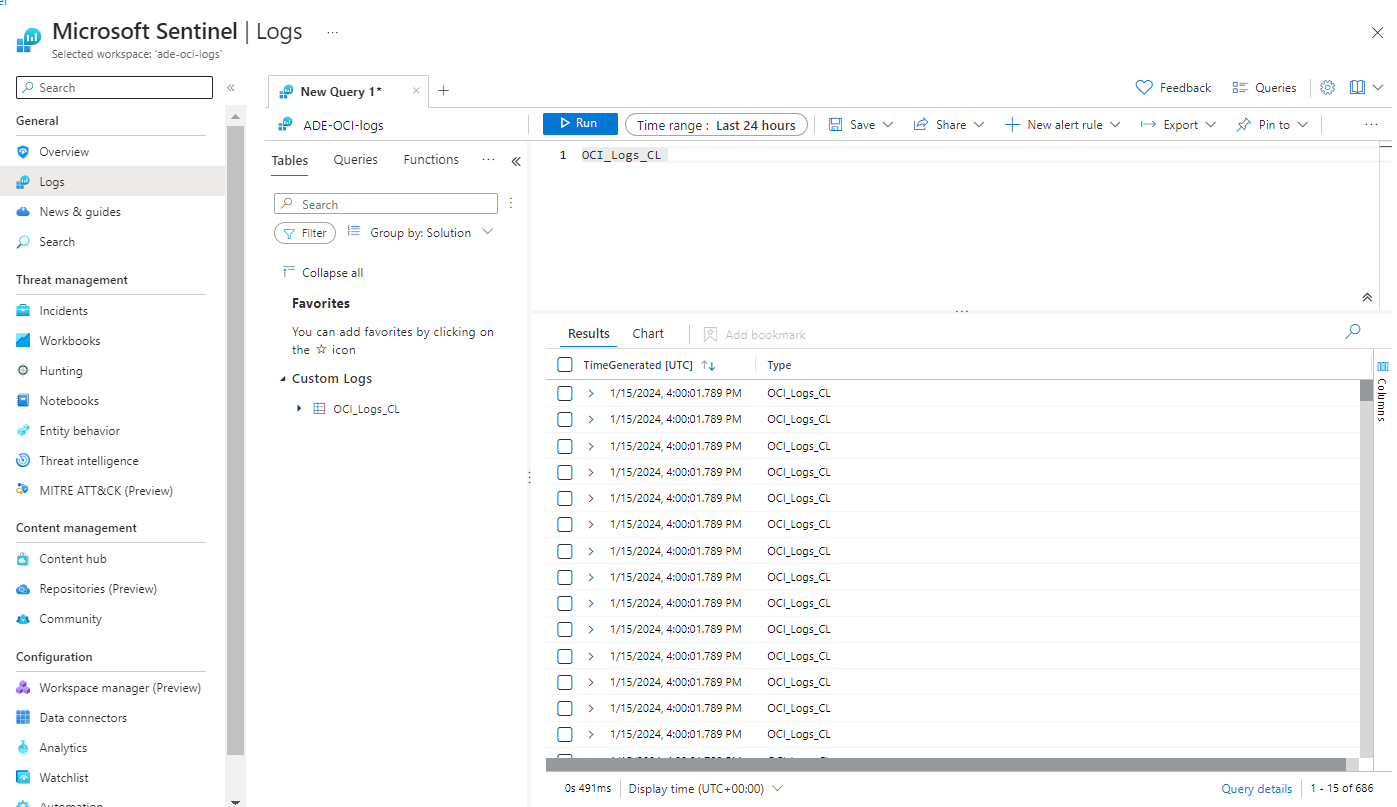
Task: Switch to the Functions tab
Action: (x=431, y=160)
